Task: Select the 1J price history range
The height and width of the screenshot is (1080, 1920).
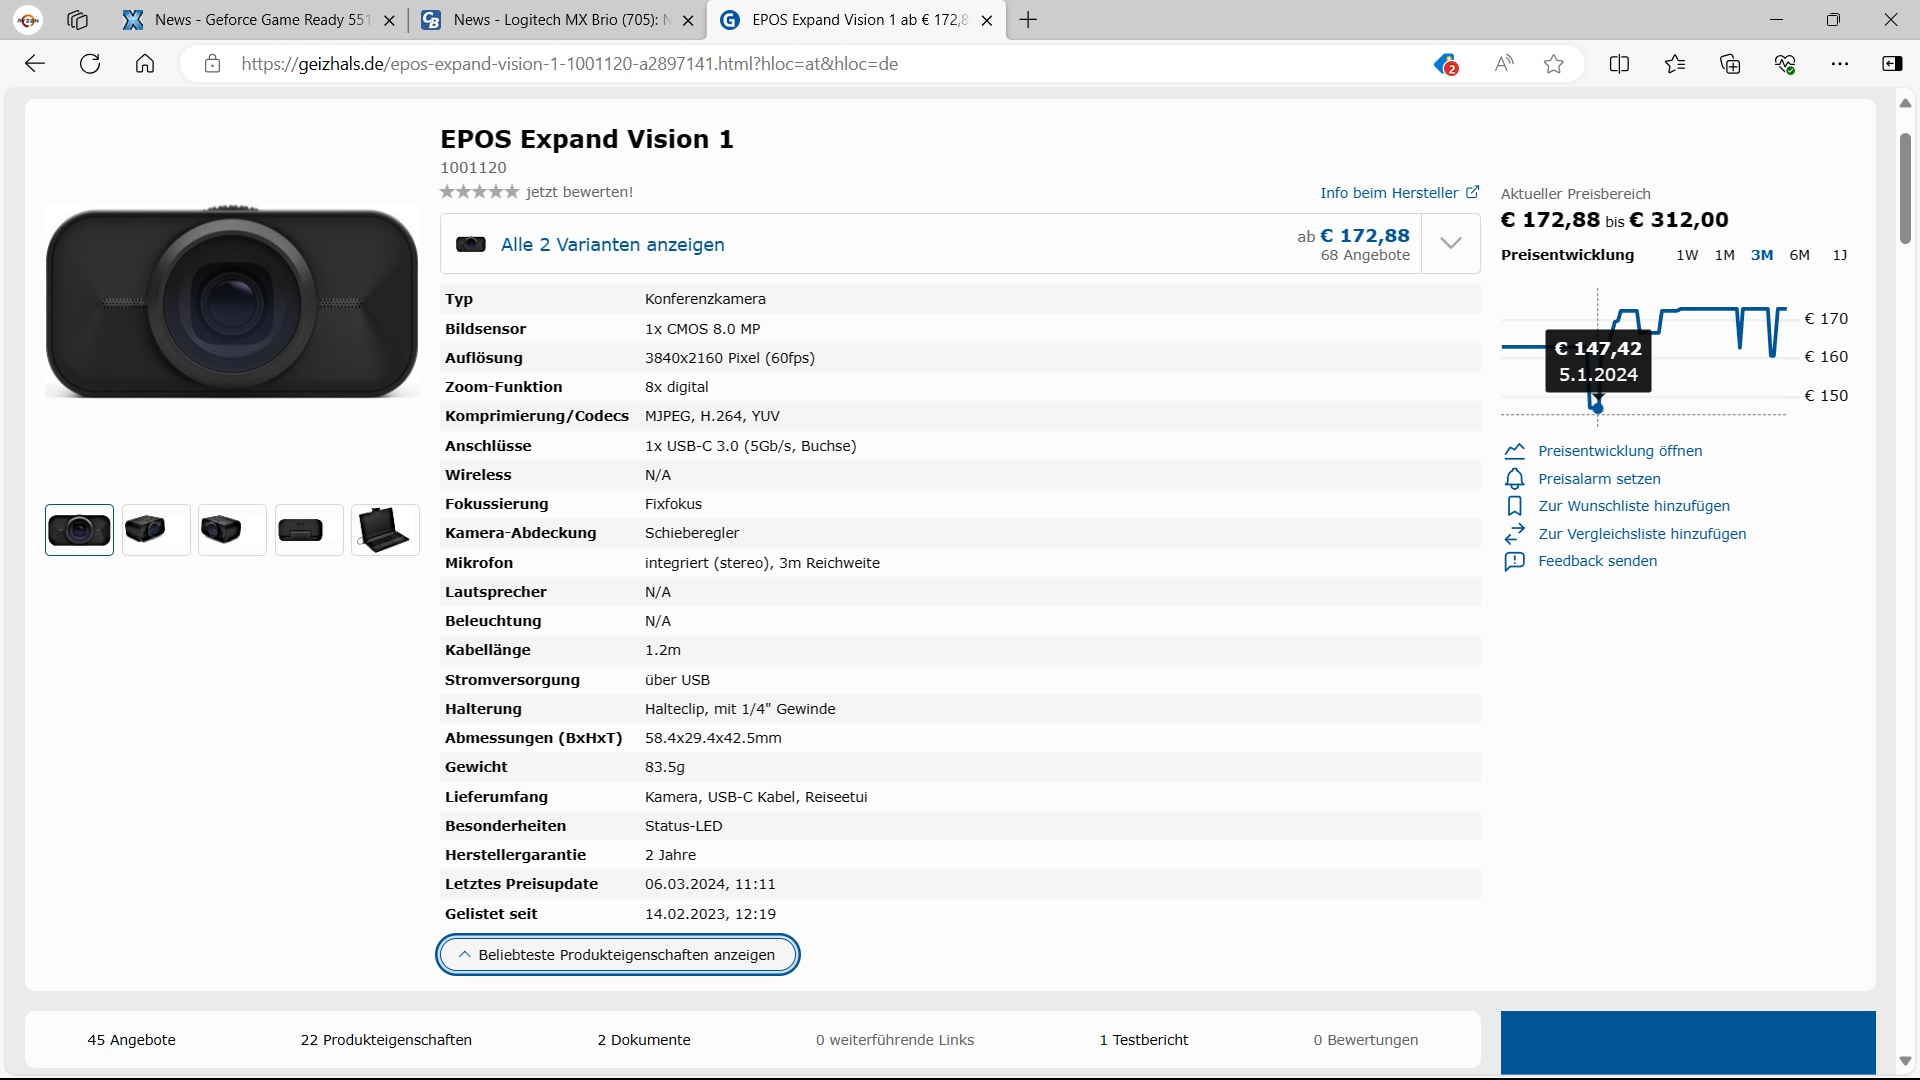Action: coord(1839,255)
